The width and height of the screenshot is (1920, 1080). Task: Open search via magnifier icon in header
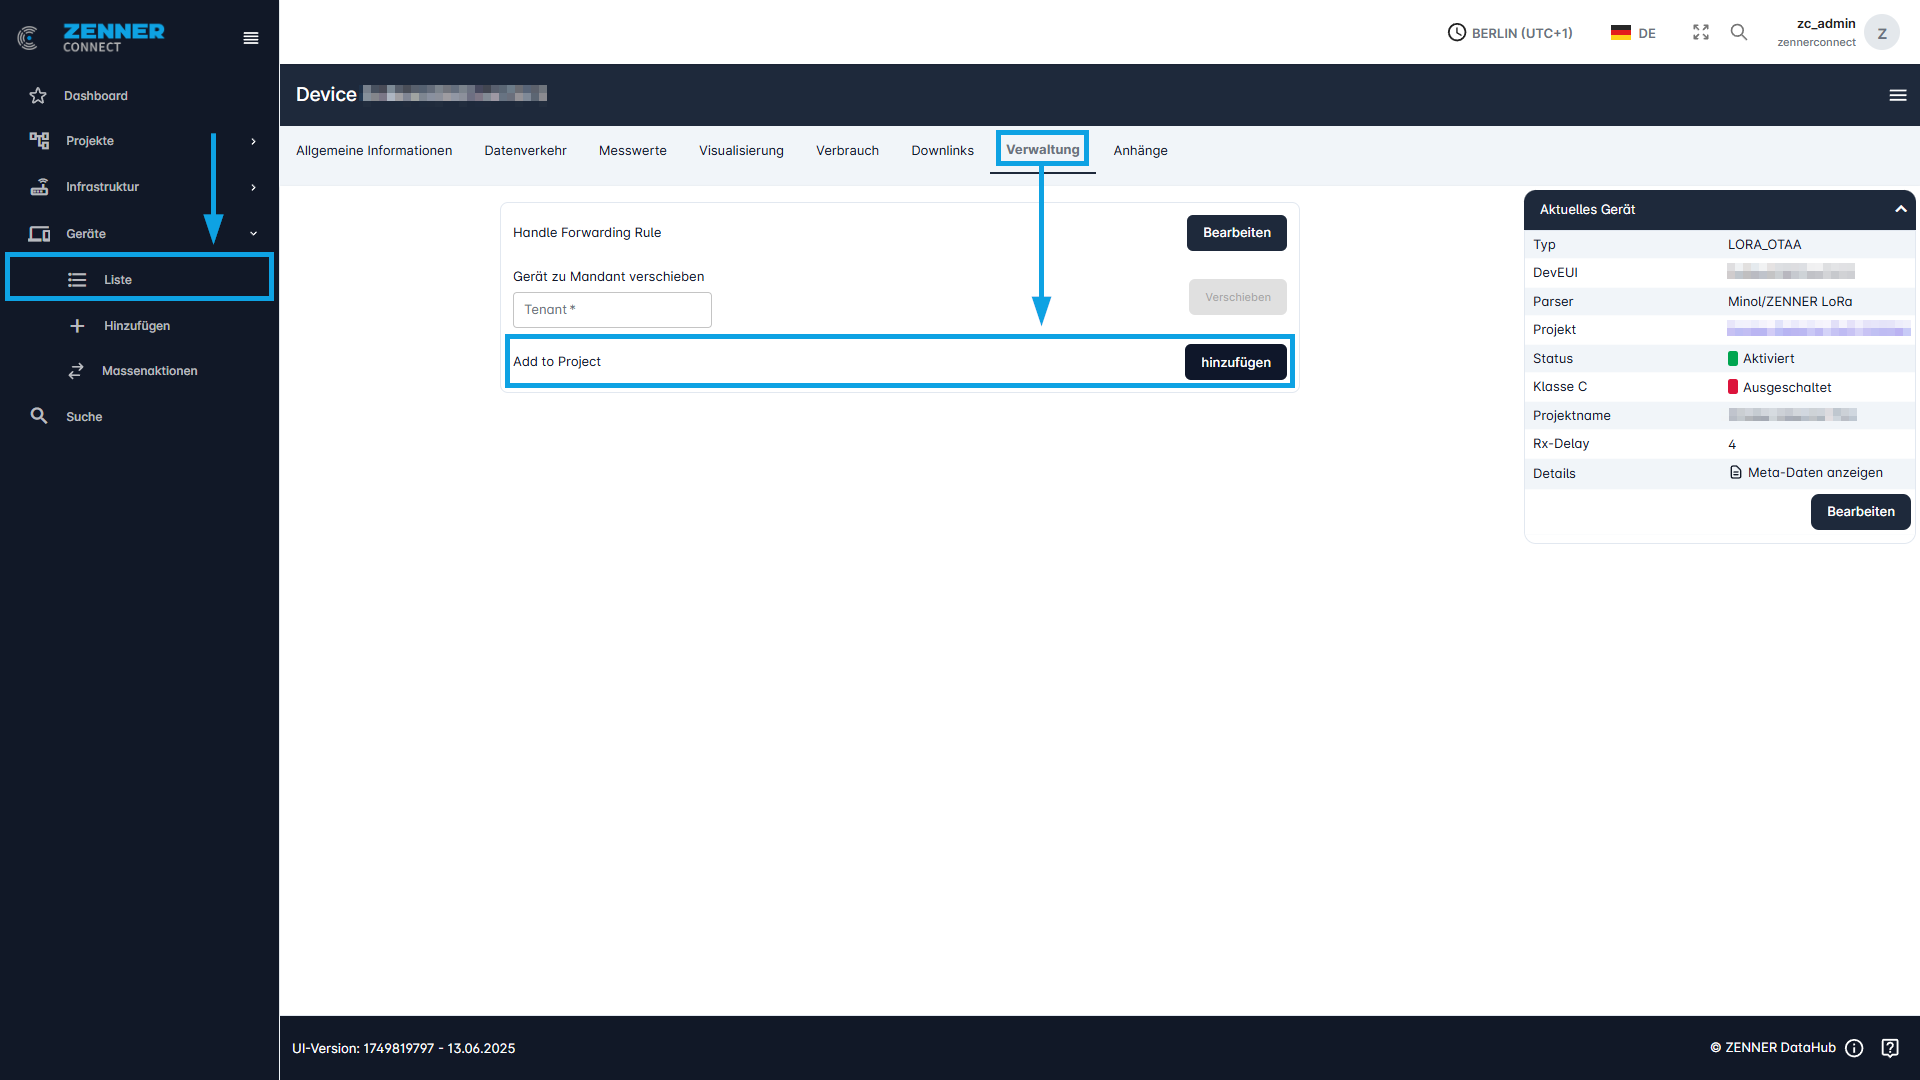tap(1739, 33)
